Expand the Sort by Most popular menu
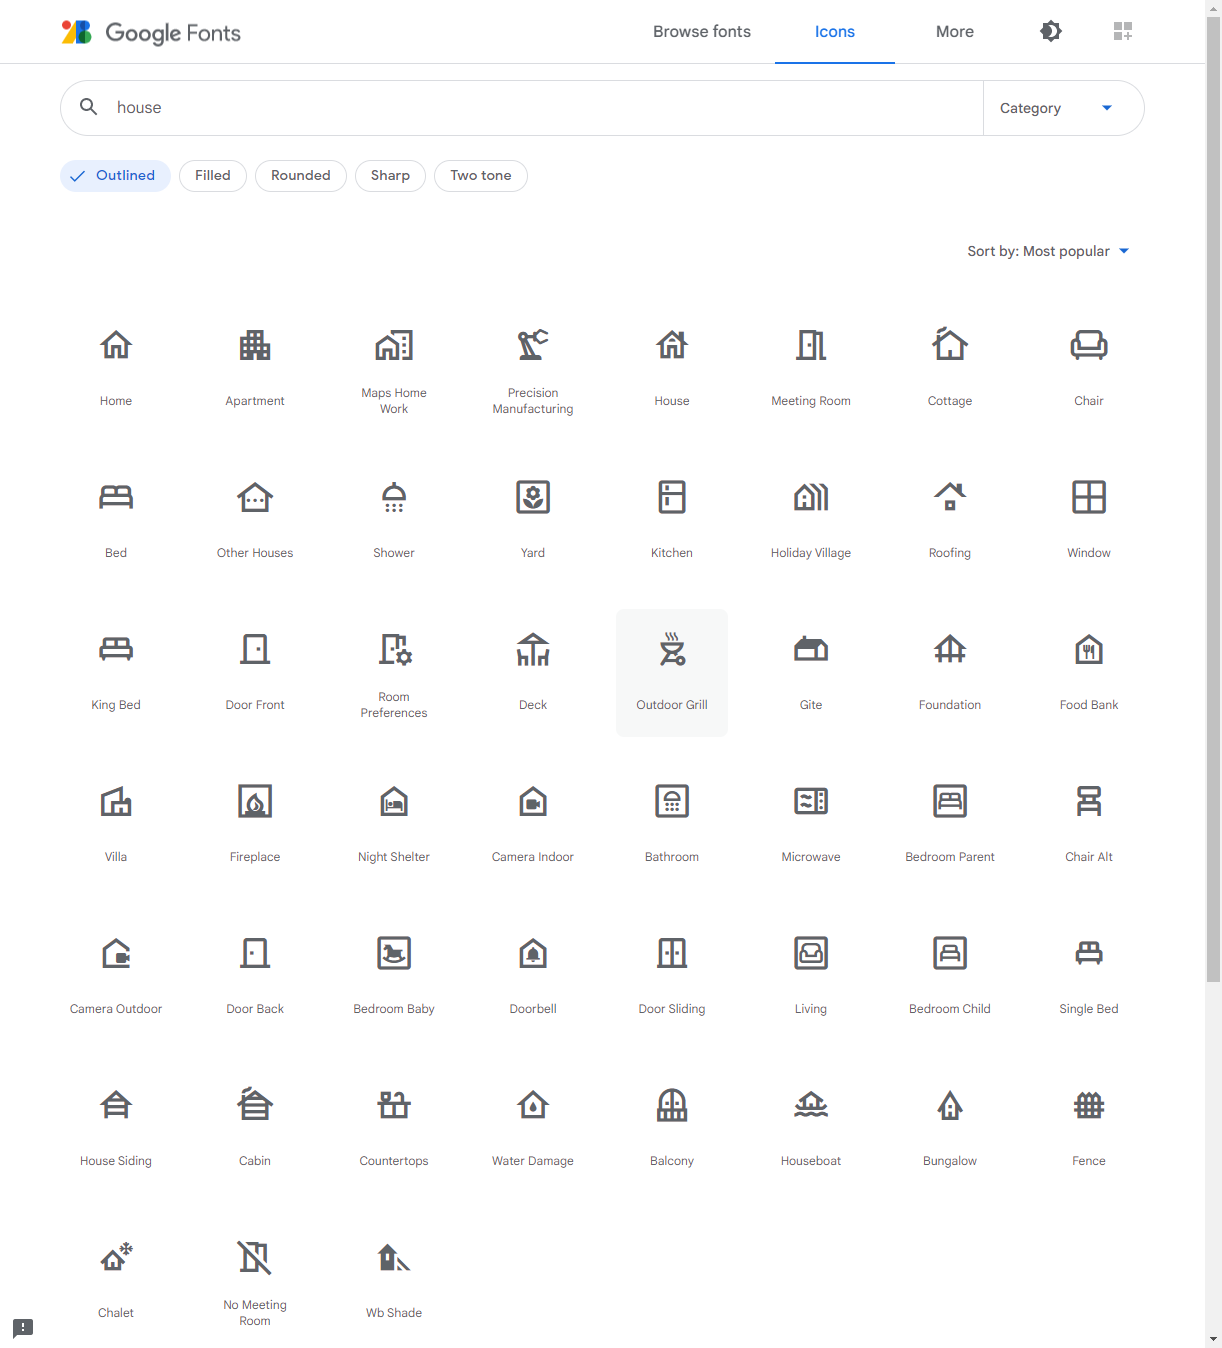This screenshot has width=1222, height=1348. pos(1047,251)
